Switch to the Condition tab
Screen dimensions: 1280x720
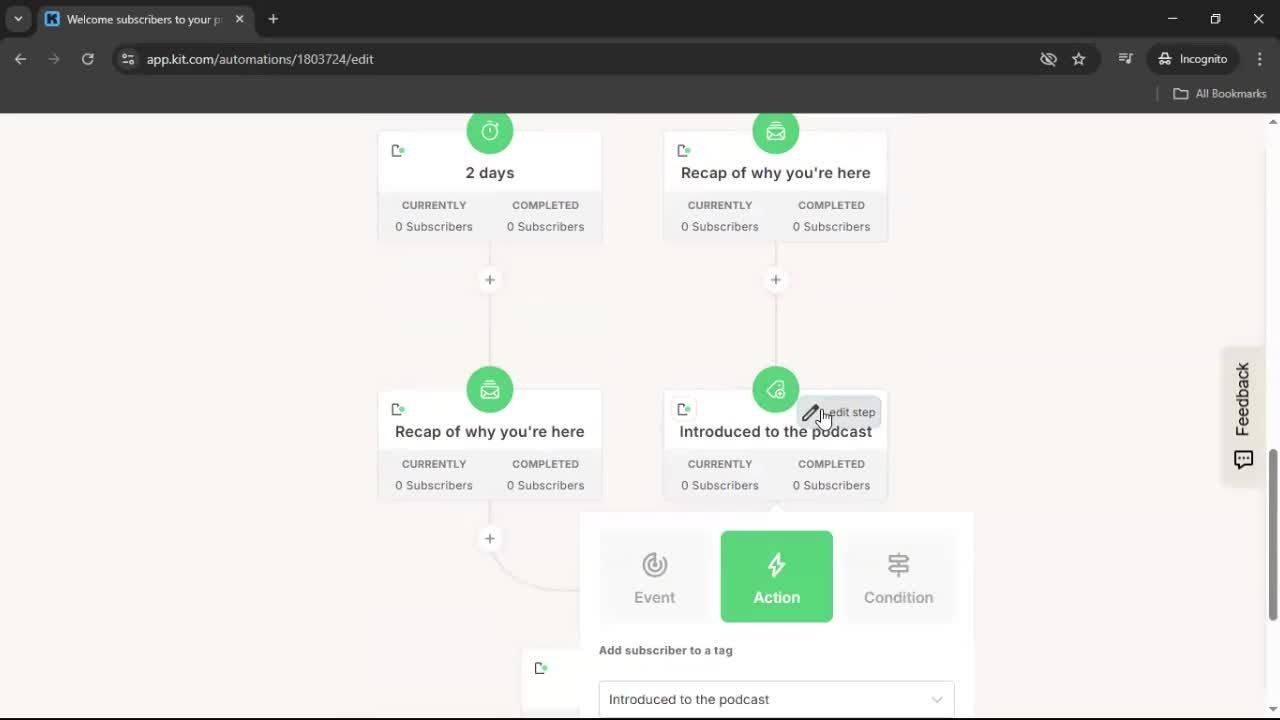tap(898, 577)
